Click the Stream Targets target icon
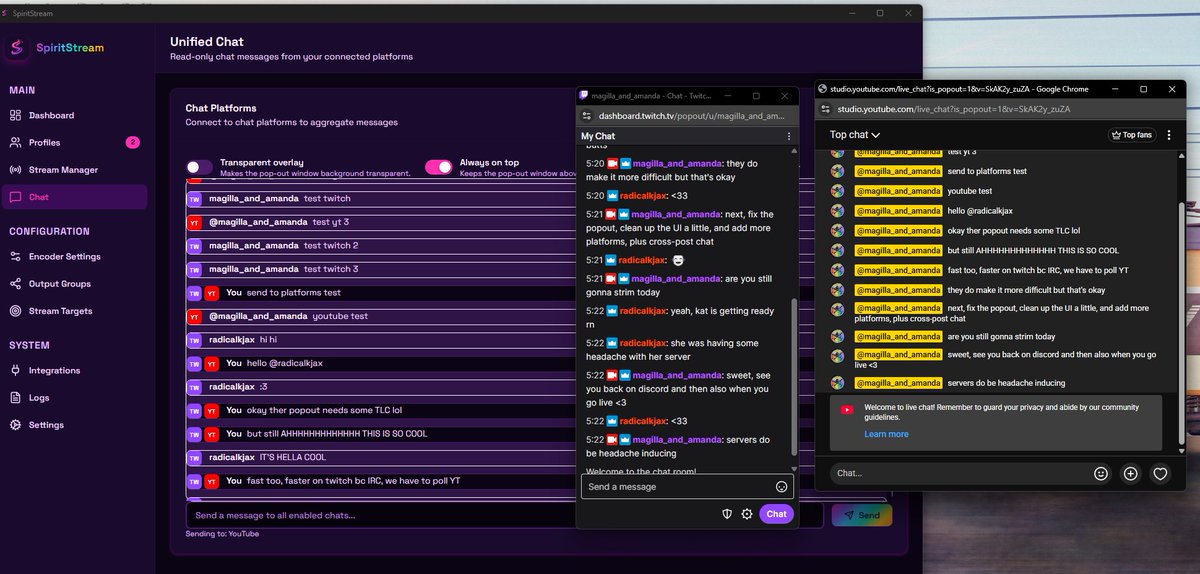The height and width of the screenshot is (574, 1200). [x=16, y=311]
